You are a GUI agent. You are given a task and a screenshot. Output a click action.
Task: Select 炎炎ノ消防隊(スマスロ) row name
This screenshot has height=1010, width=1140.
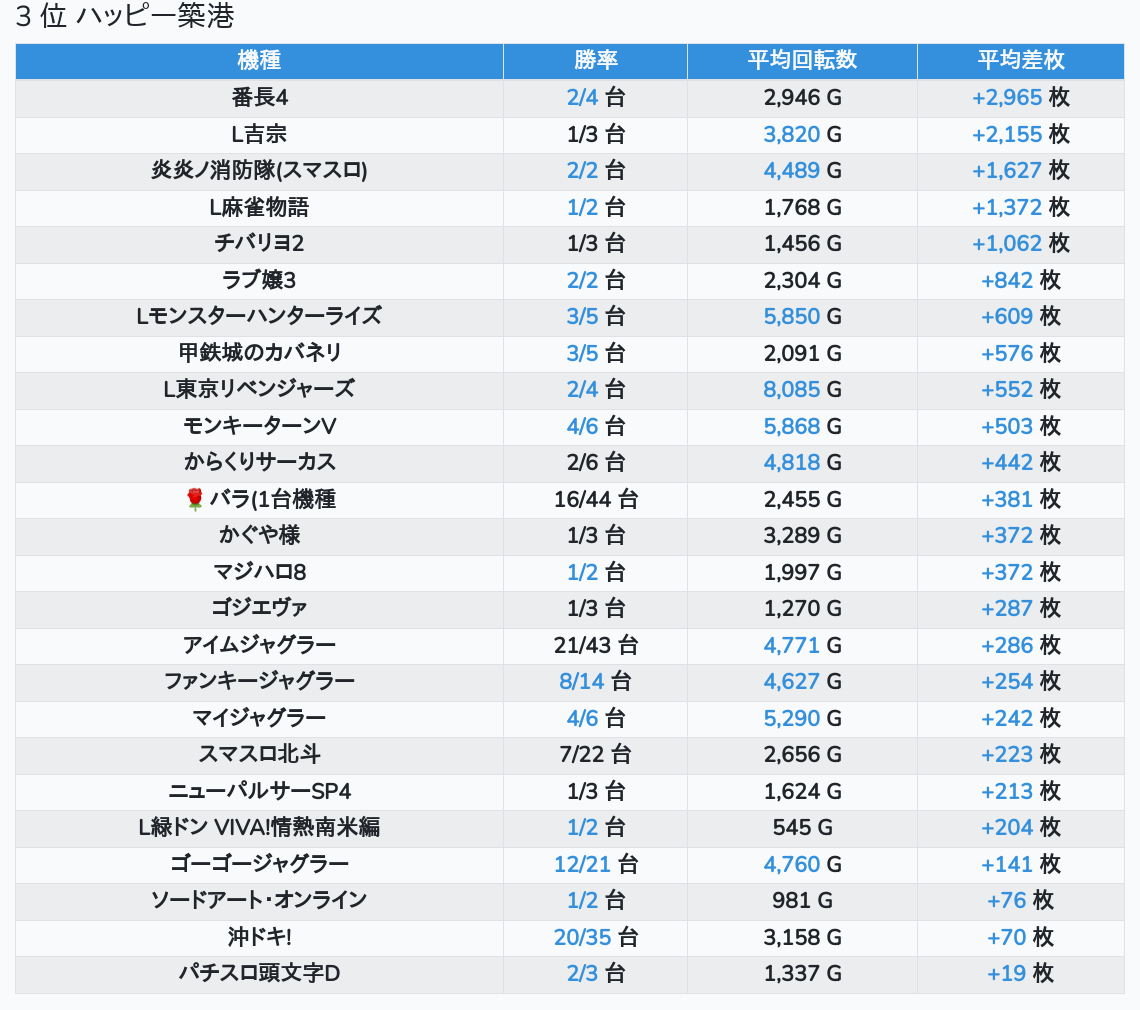click(259, 170)
